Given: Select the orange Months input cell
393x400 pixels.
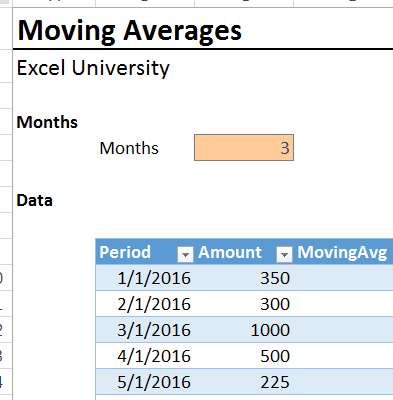Looking at the screenshot, I should pos(244,148).
